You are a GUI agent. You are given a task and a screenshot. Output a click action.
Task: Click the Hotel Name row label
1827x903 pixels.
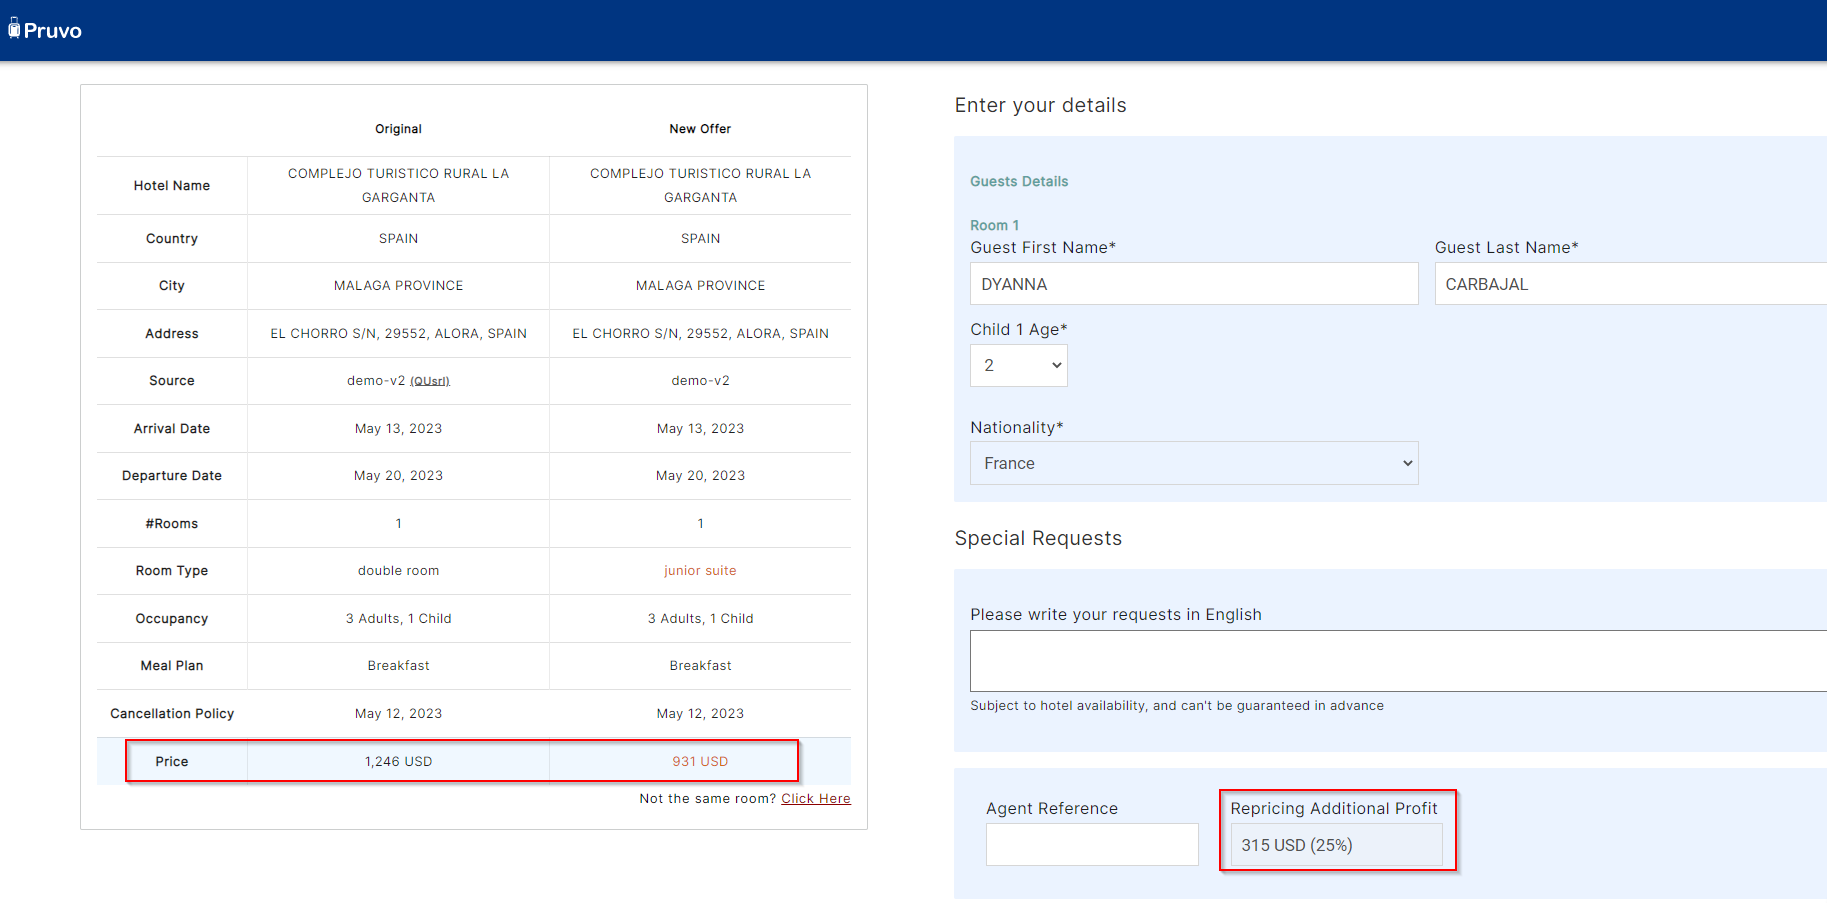(172, 186)
